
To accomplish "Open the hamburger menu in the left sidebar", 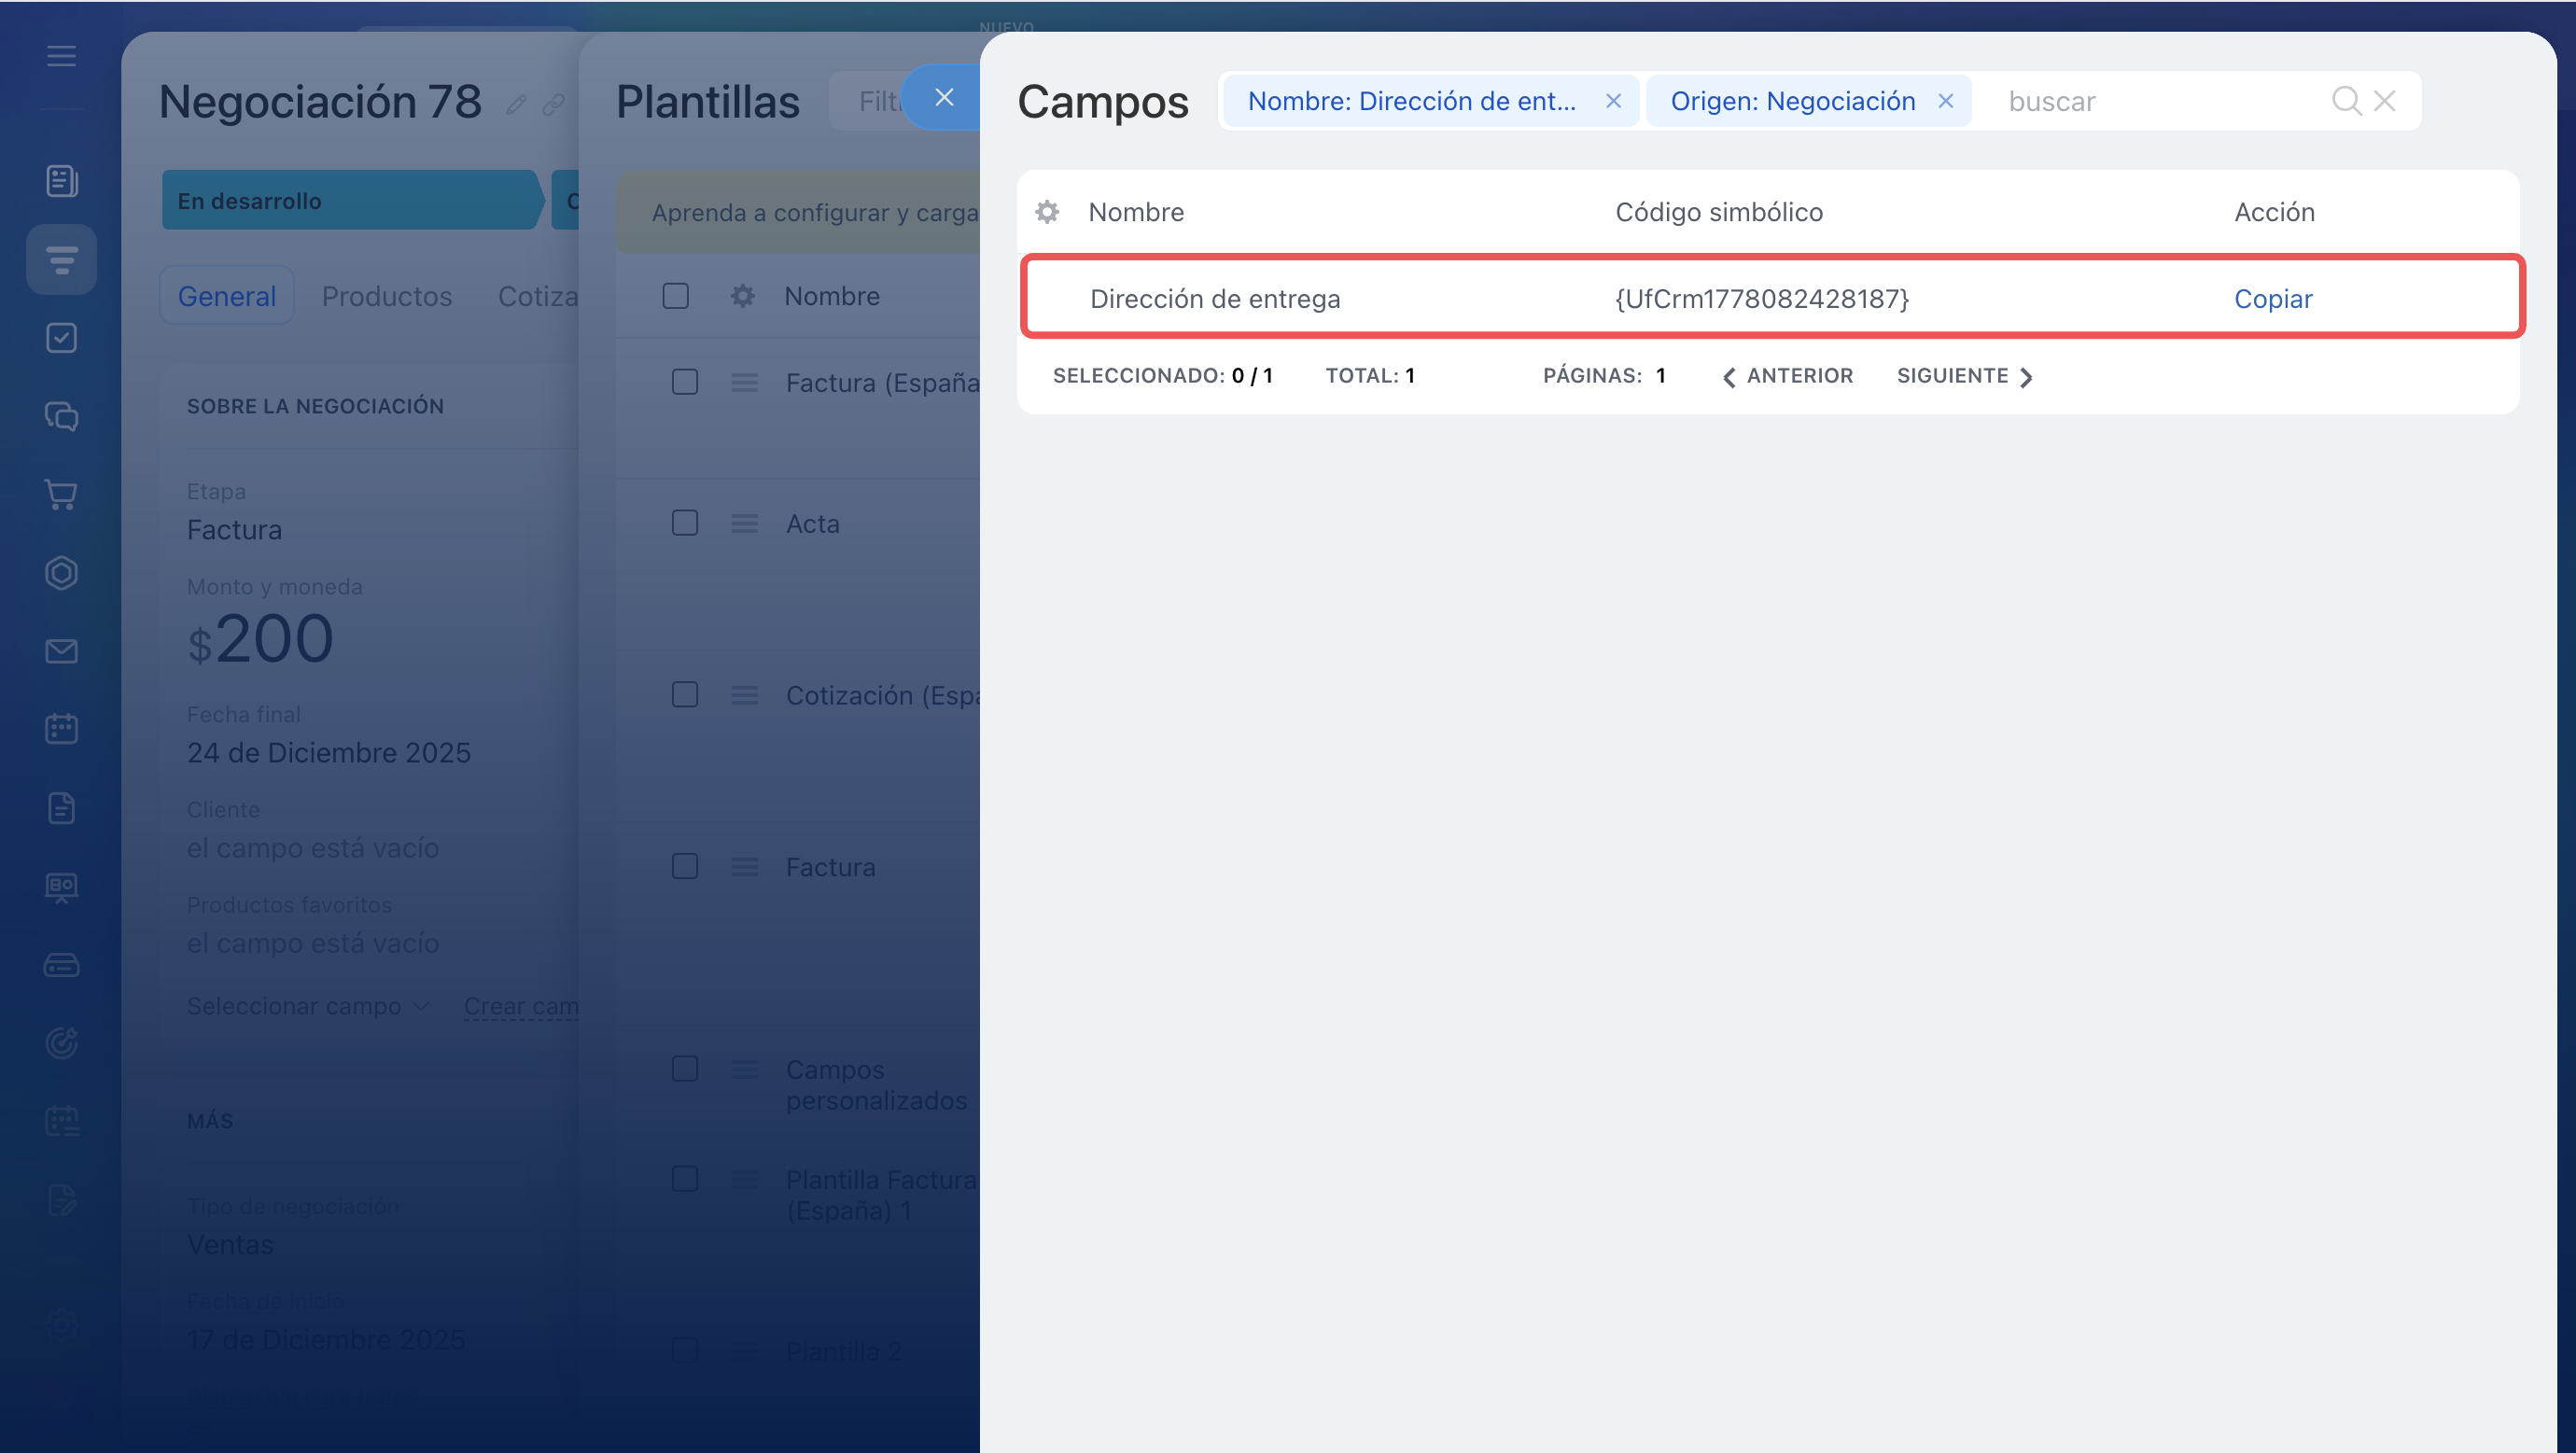I will [x=61, y=56].
